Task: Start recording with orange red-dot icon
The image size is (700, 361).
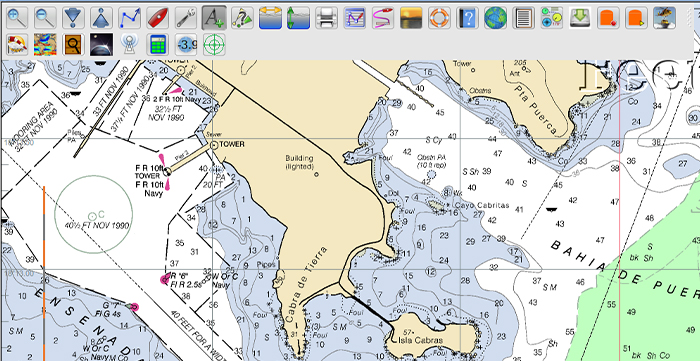Action: pyautogui.click(x=608, y=18)
